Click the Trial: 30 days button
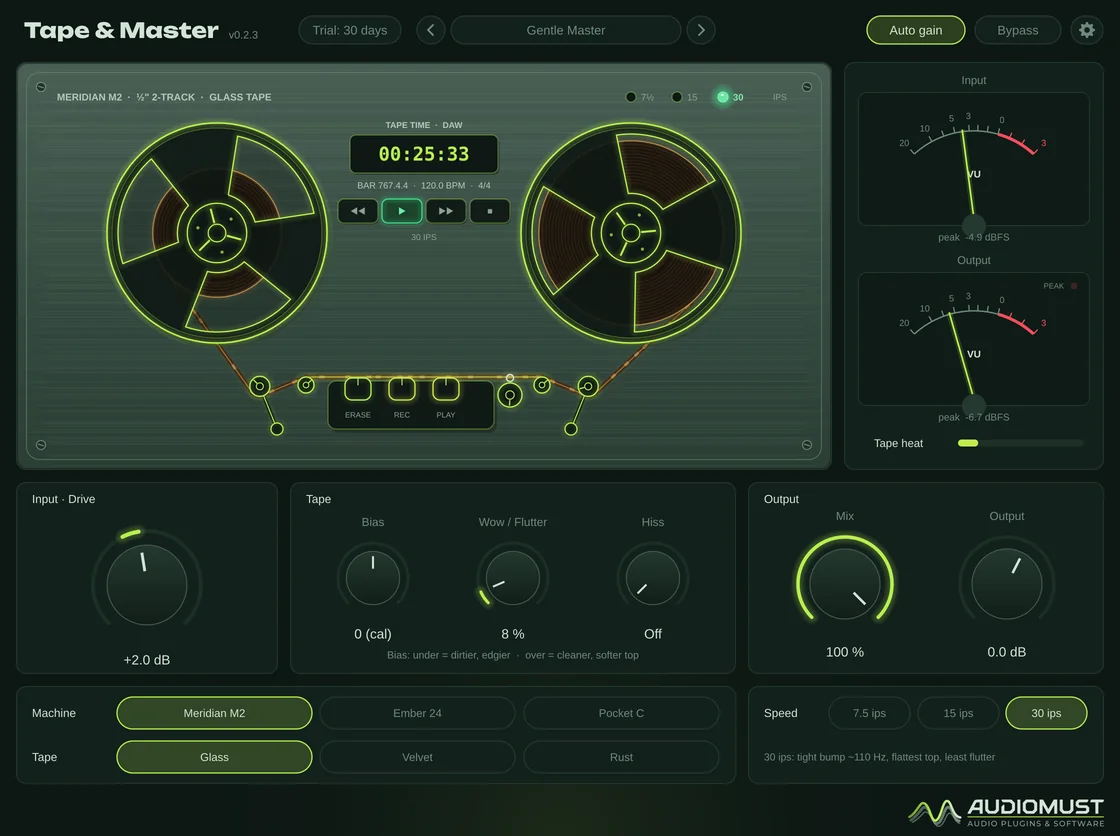Viewport: 1120px width, 836px height. click(350, 30)
